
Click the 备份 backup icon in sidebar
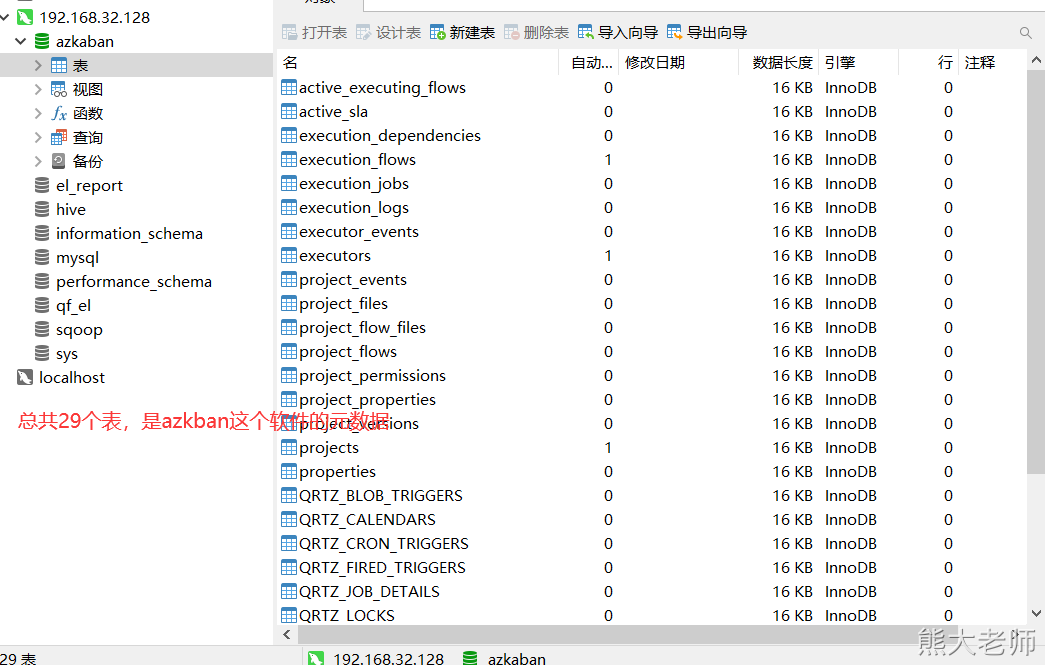59,161
